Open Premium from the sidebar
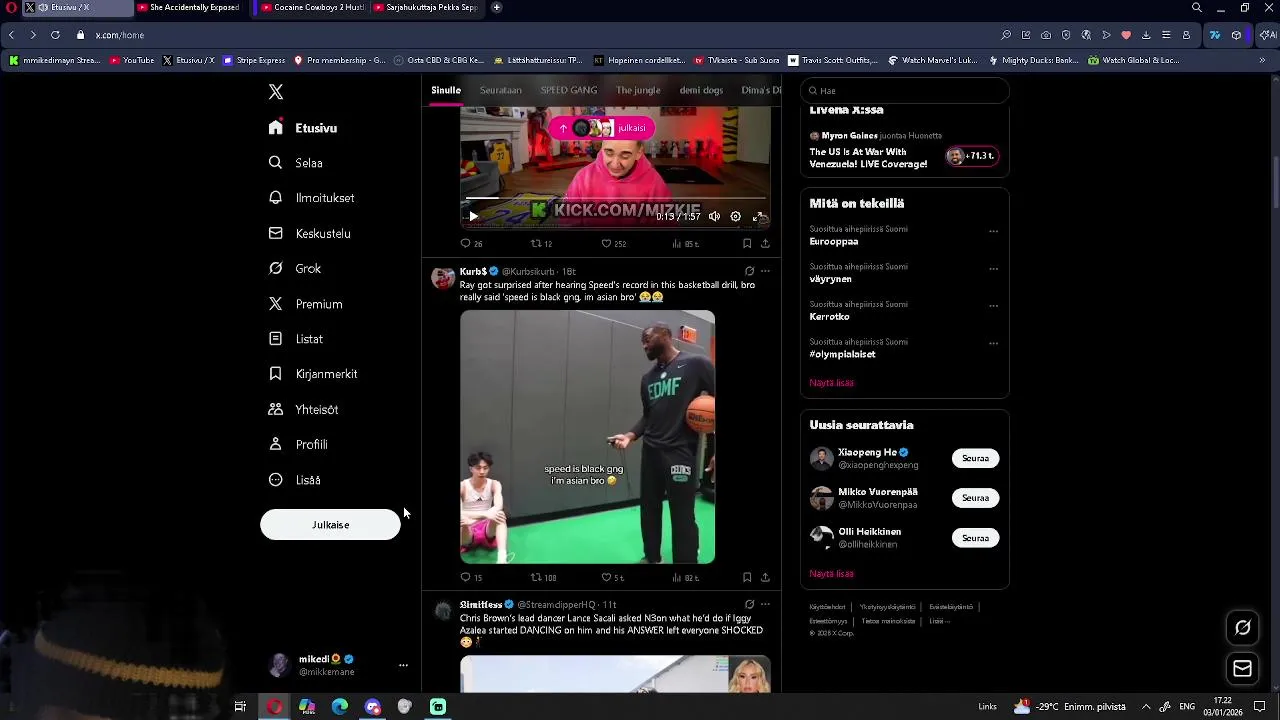The image size is (1280, 720). [305, 304]
